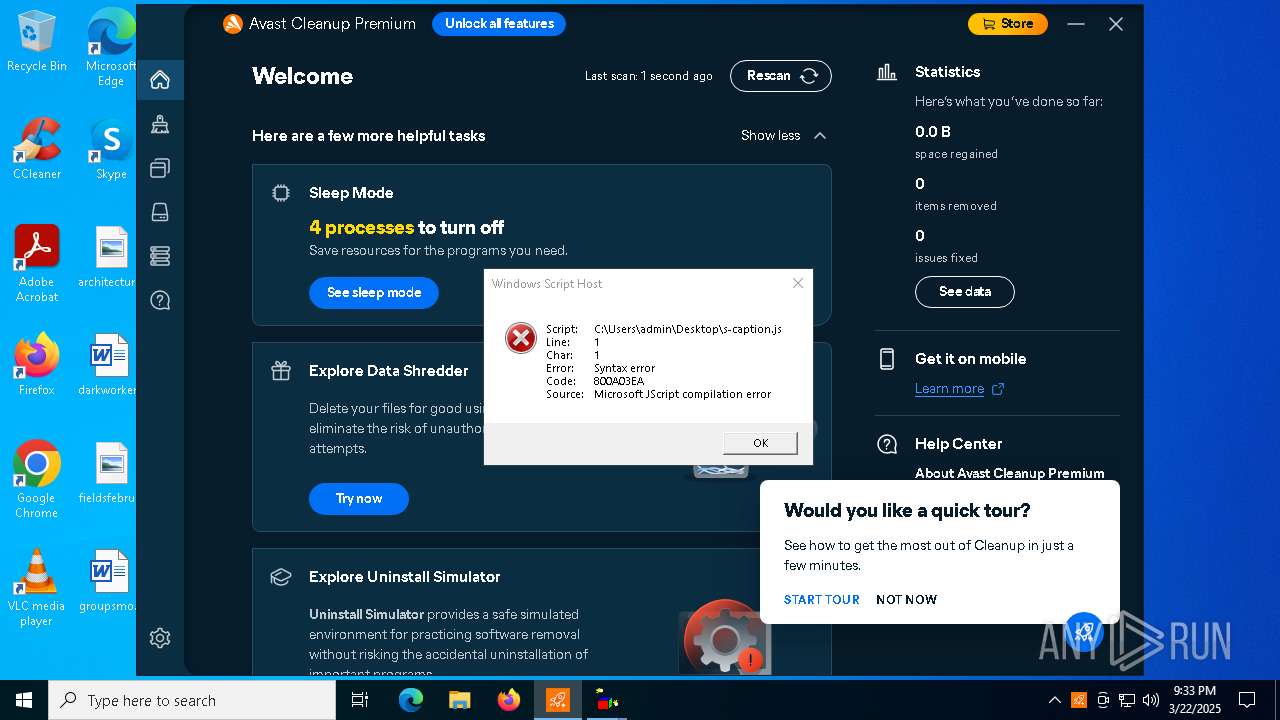Click the rocket floating action icon
This screenshot has width=1280, height=720.
1084,631
